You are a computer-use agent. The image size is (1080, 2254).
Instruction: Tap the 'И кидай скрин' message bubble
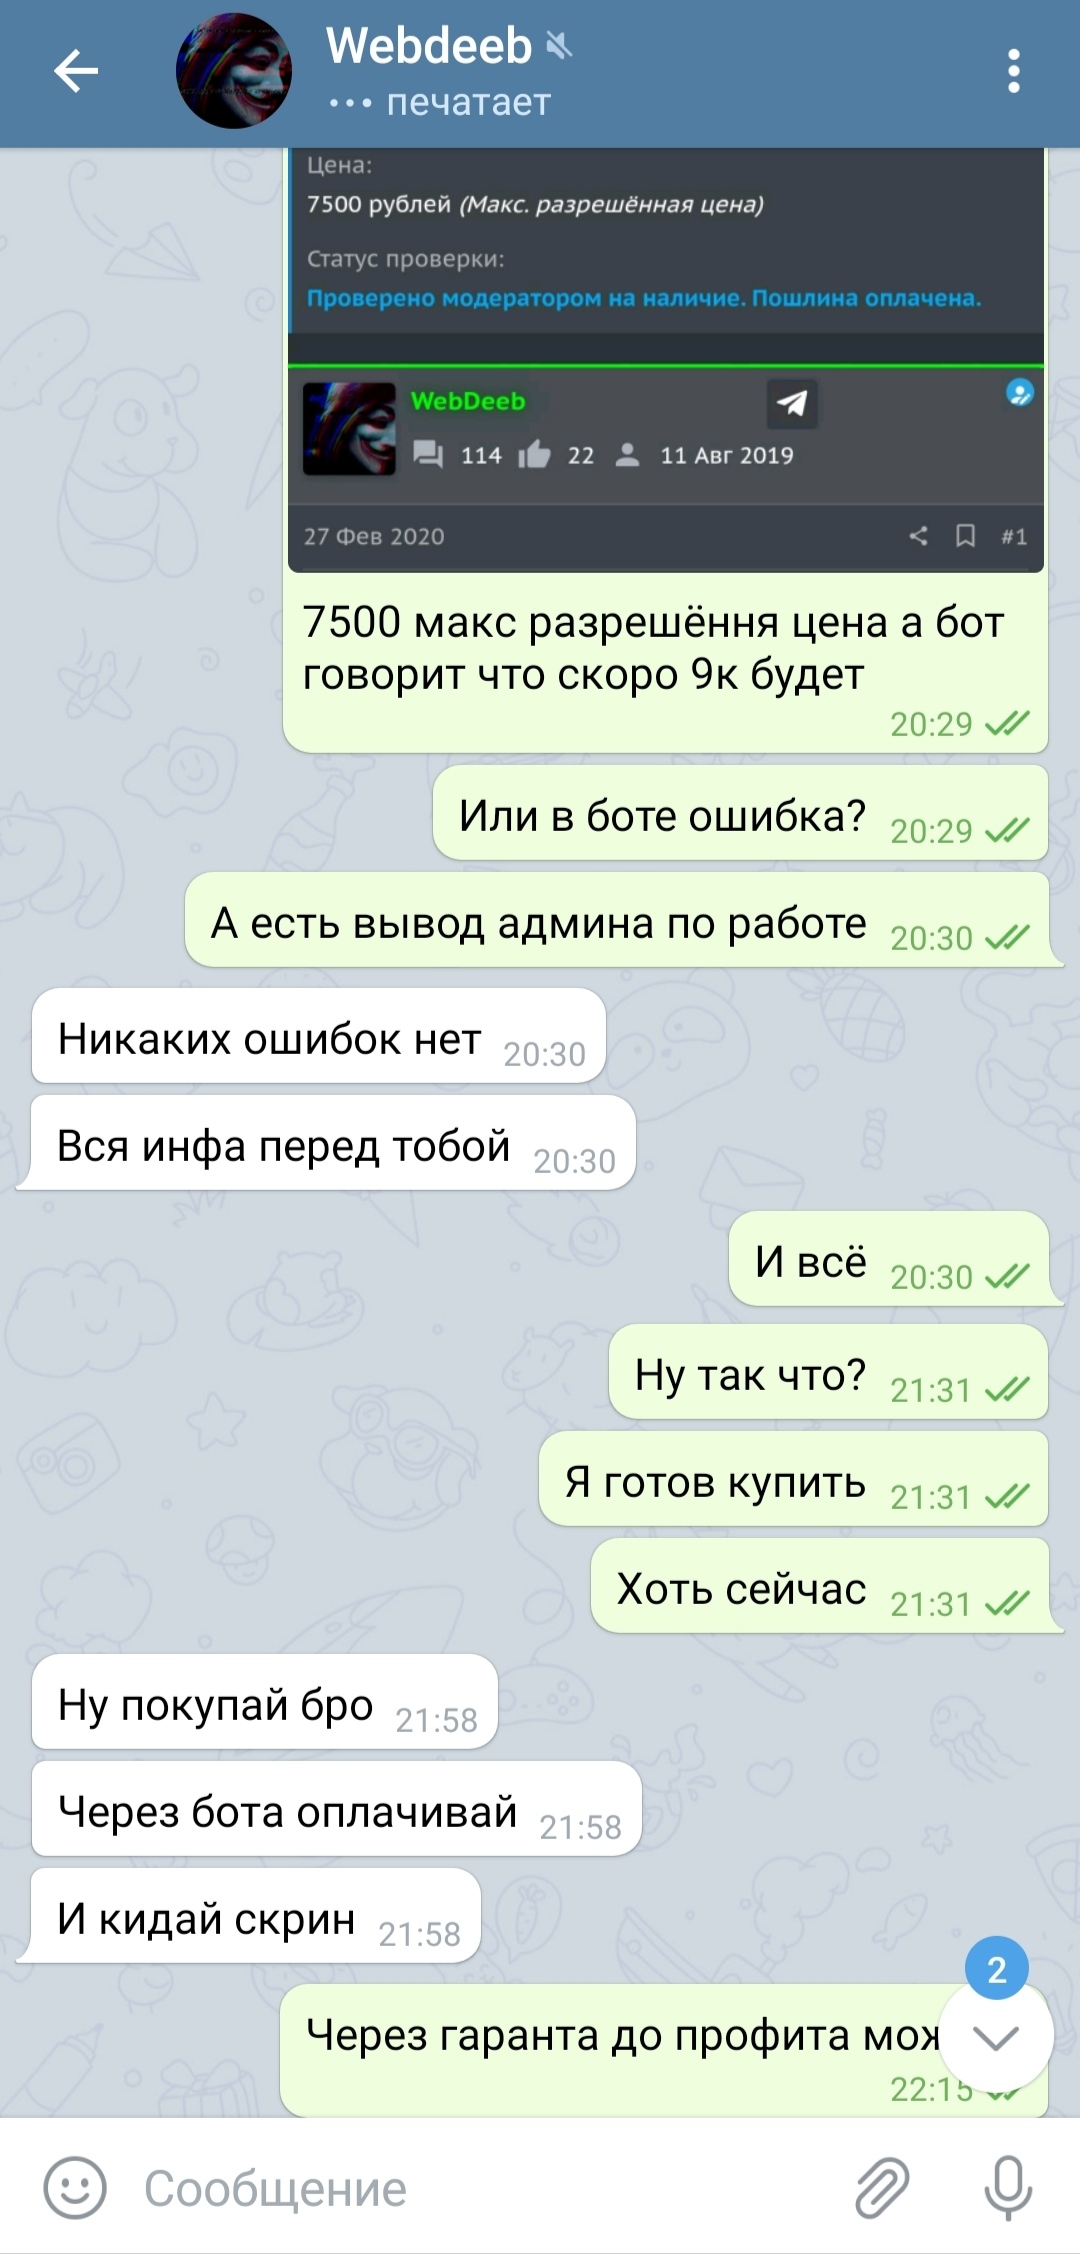pos(256,1916)
